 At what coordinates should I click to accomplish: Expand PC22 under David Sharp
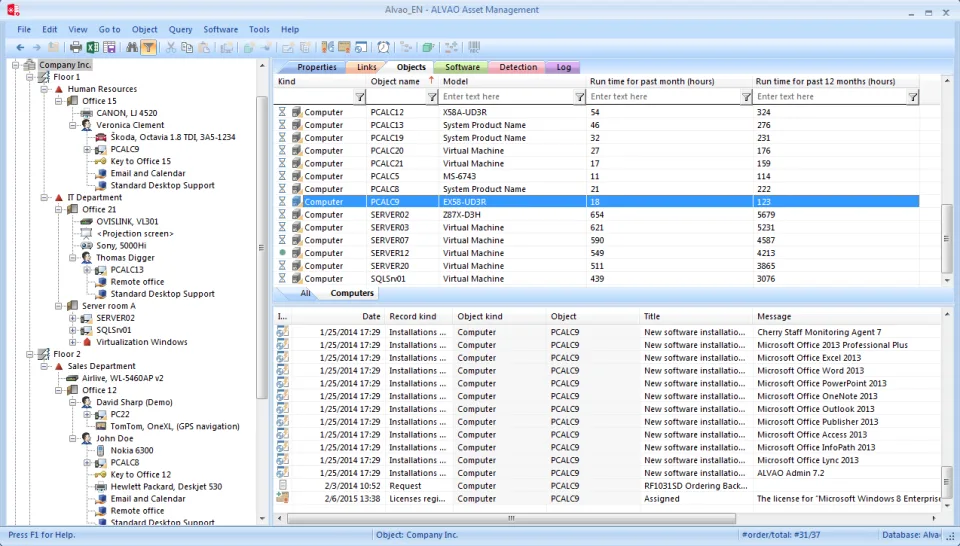[x=87, y=414]
